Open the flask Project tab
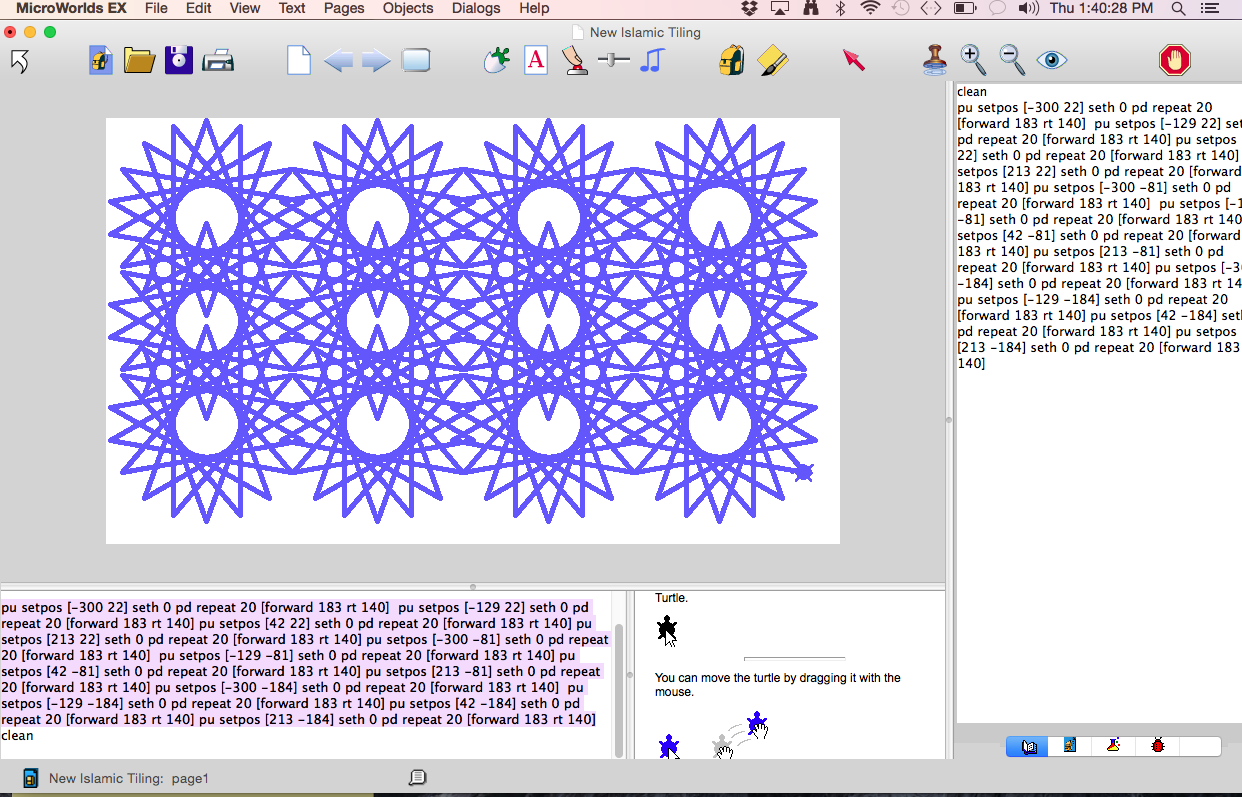 (1113, 746)
